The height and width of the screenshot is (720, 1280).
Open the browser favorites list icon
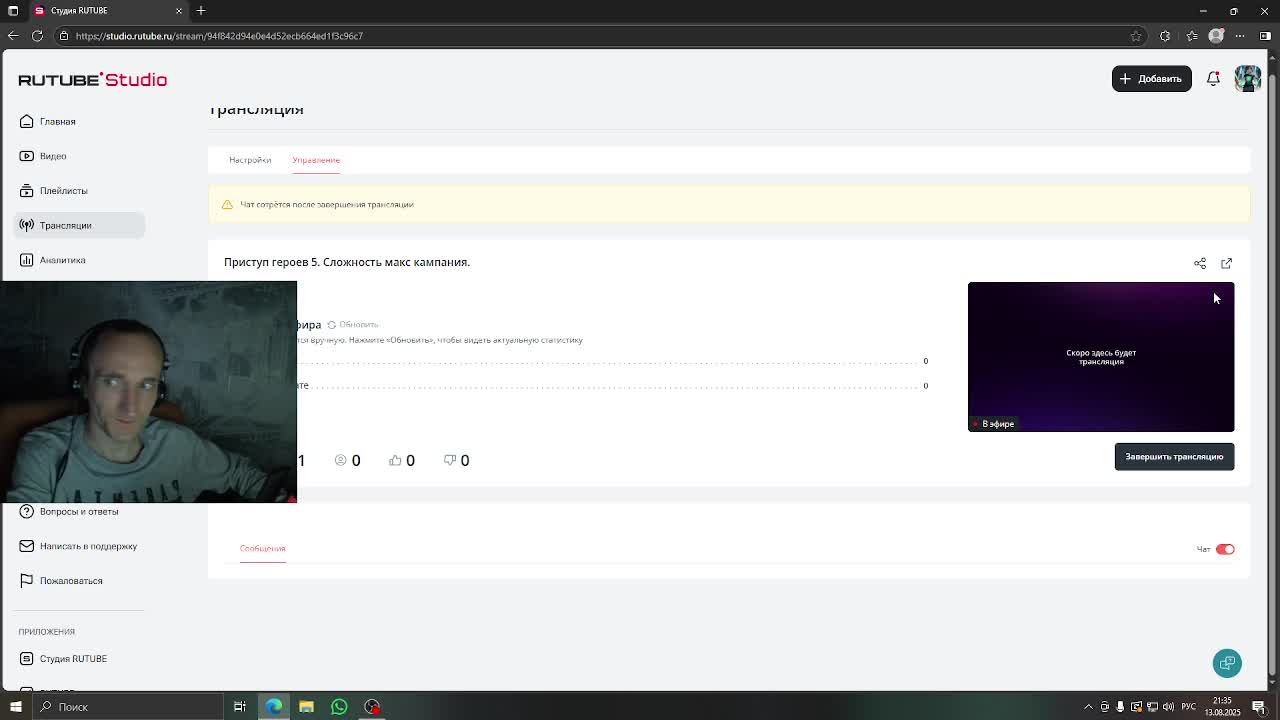(1192, 36)
